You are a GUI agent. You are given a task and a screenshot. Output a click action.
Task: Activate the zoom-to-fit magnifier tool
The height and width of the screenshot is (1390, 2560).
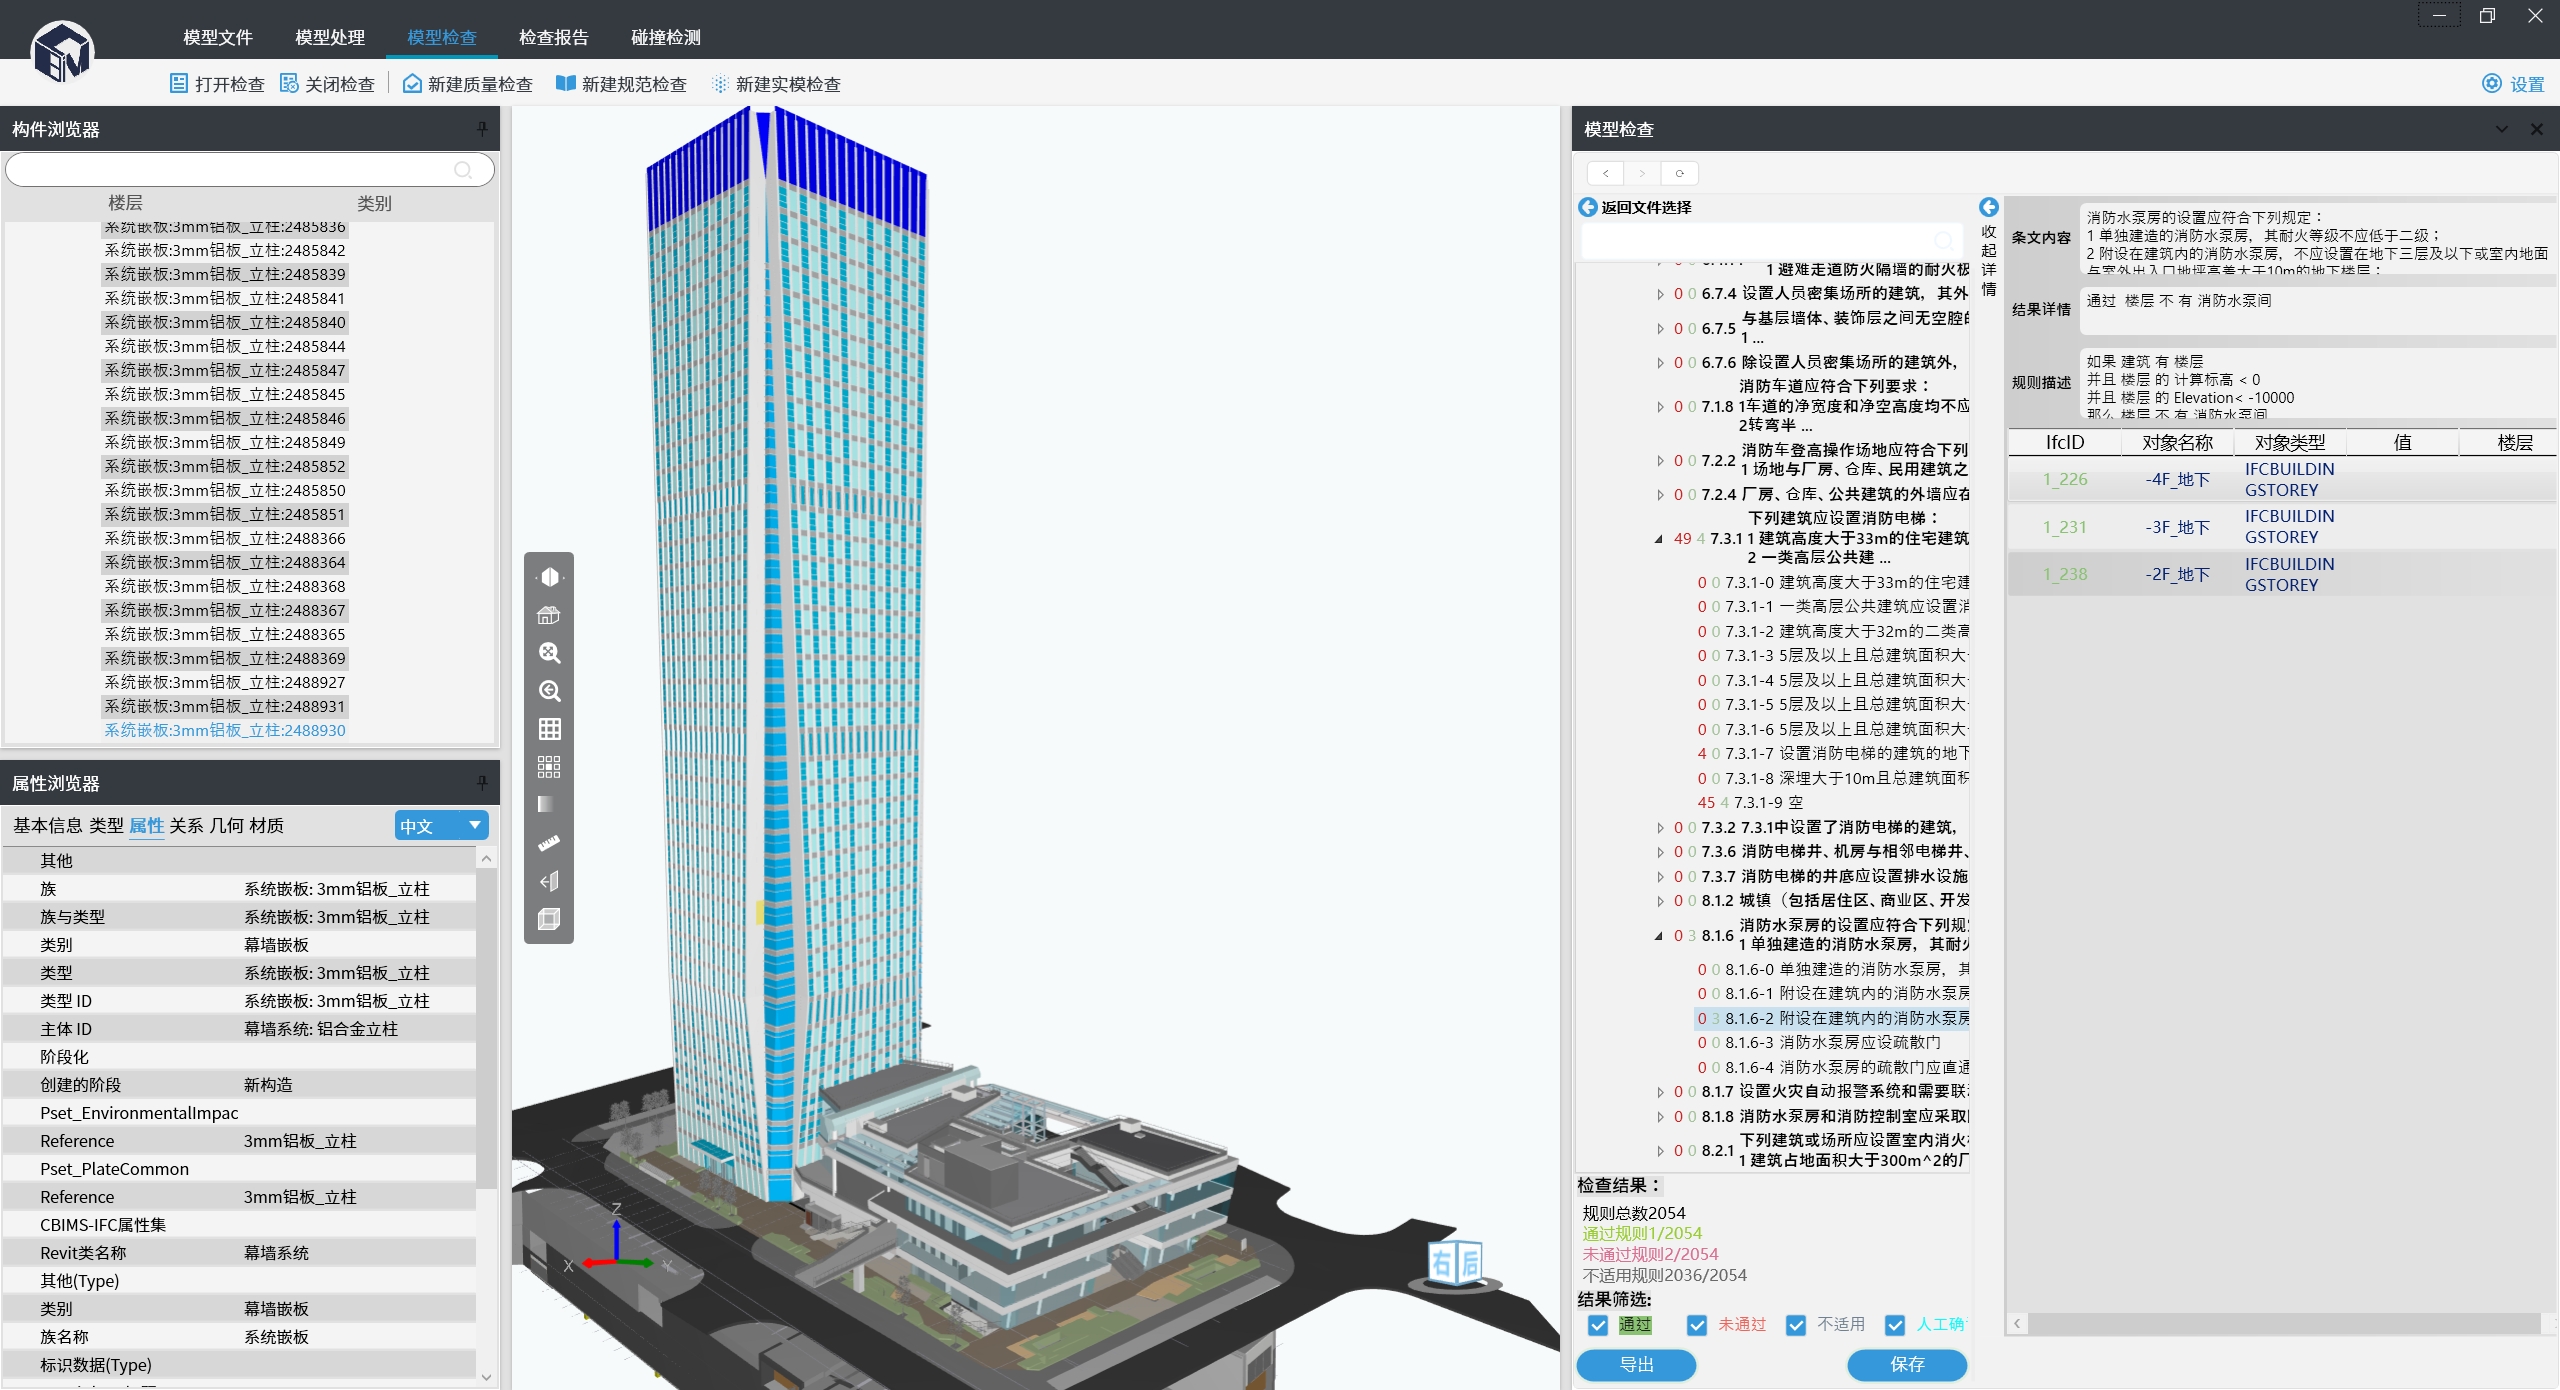click(x=549, y=652)
